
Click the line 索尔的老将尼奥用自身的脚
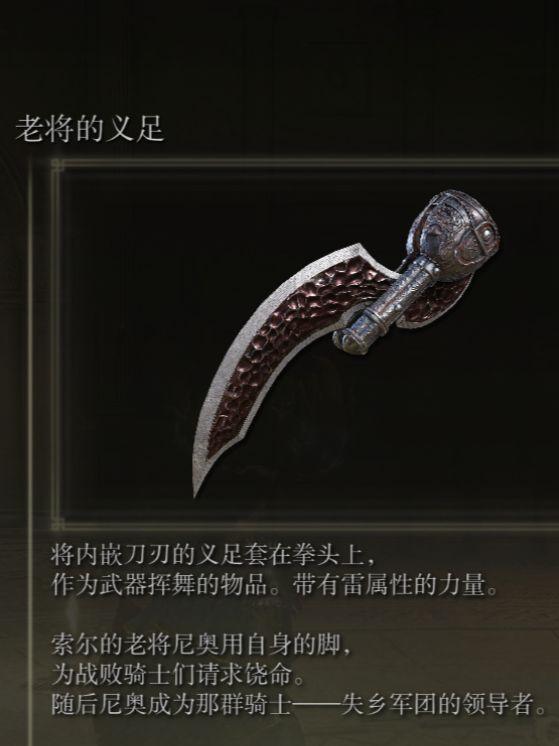coord(201,645)
